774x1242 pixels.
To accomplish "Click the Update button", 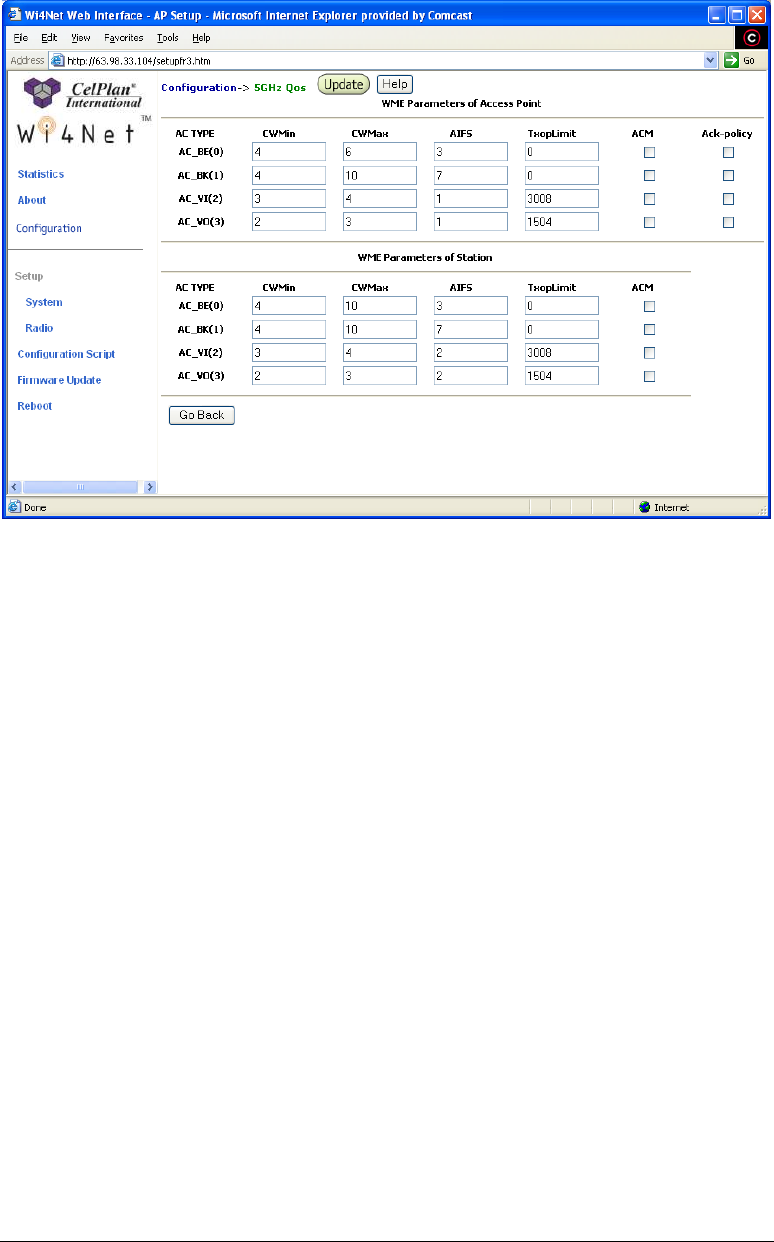I will click(x=344, y=85).
